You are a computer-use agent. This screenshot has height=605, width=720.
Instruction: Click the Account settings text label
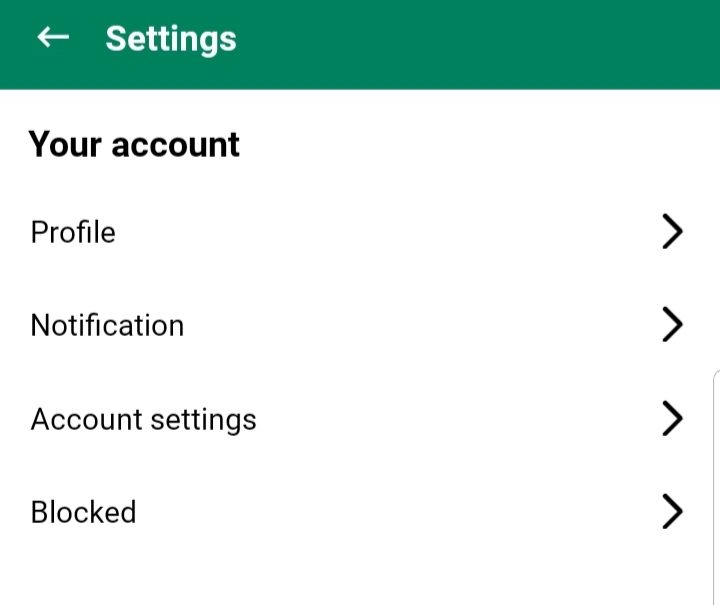(x=143, y=419)
